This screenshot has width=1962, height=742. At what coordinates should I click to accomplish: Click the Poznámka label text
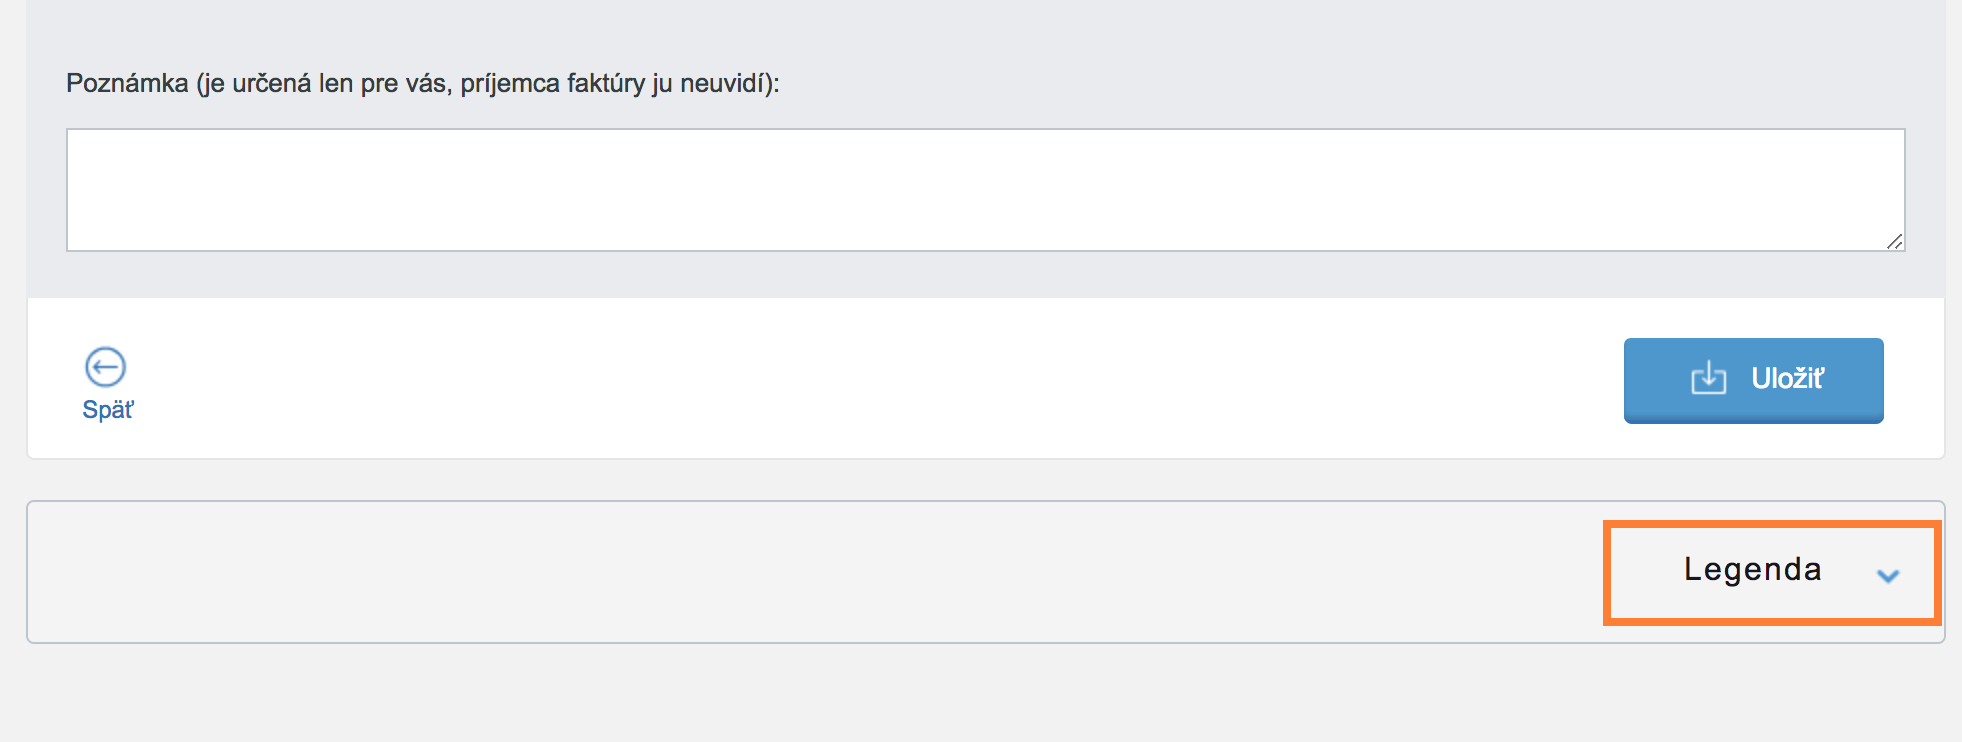coord(422,83)
